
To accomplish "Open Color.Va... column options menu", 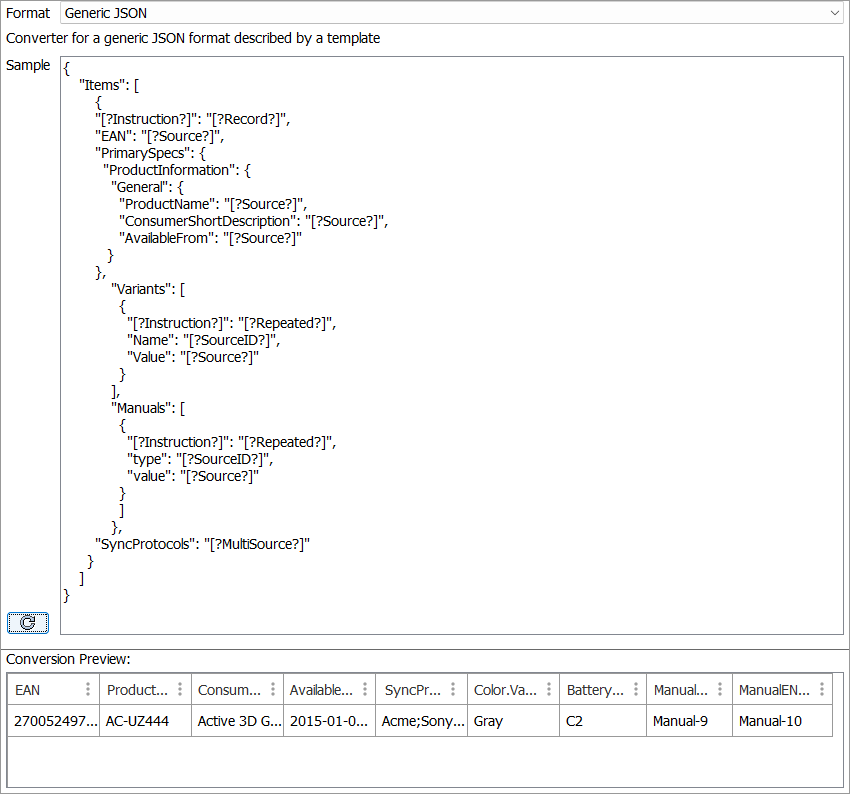I will (549, 689).
